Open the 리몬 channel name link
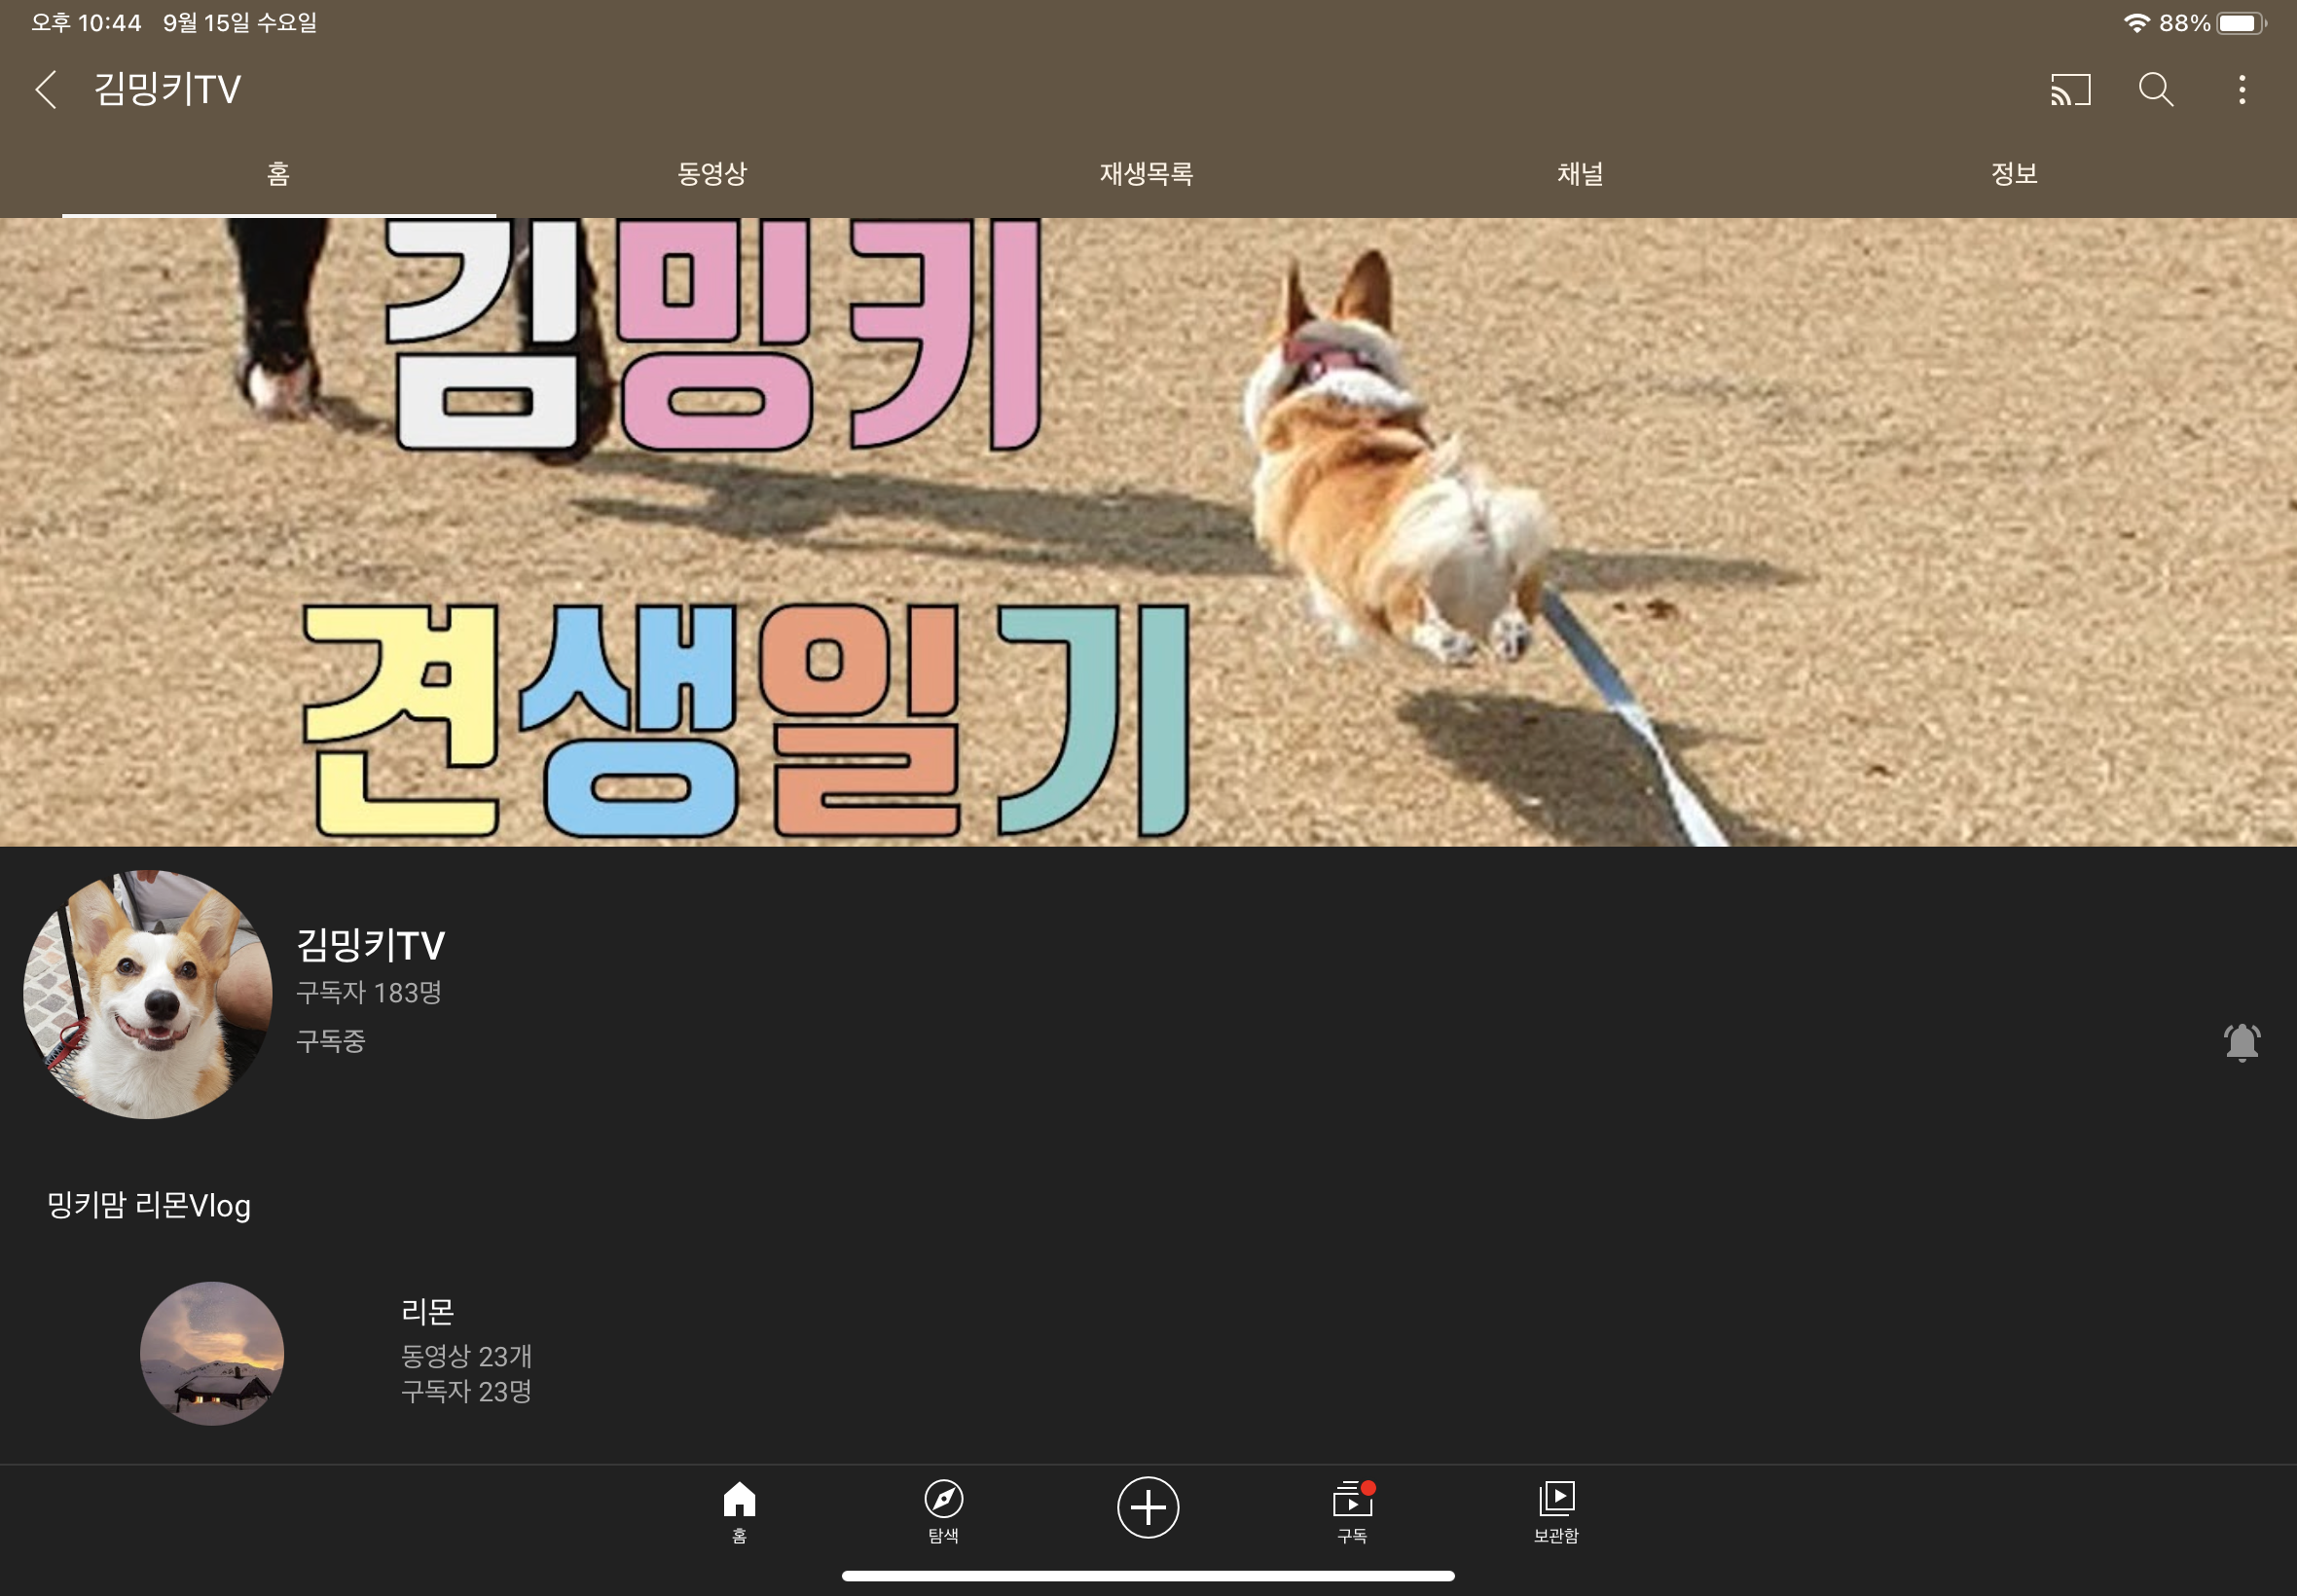The width and height of the screenshot is (2297, 1596). pyautogui.click(x=428, y=1311)
